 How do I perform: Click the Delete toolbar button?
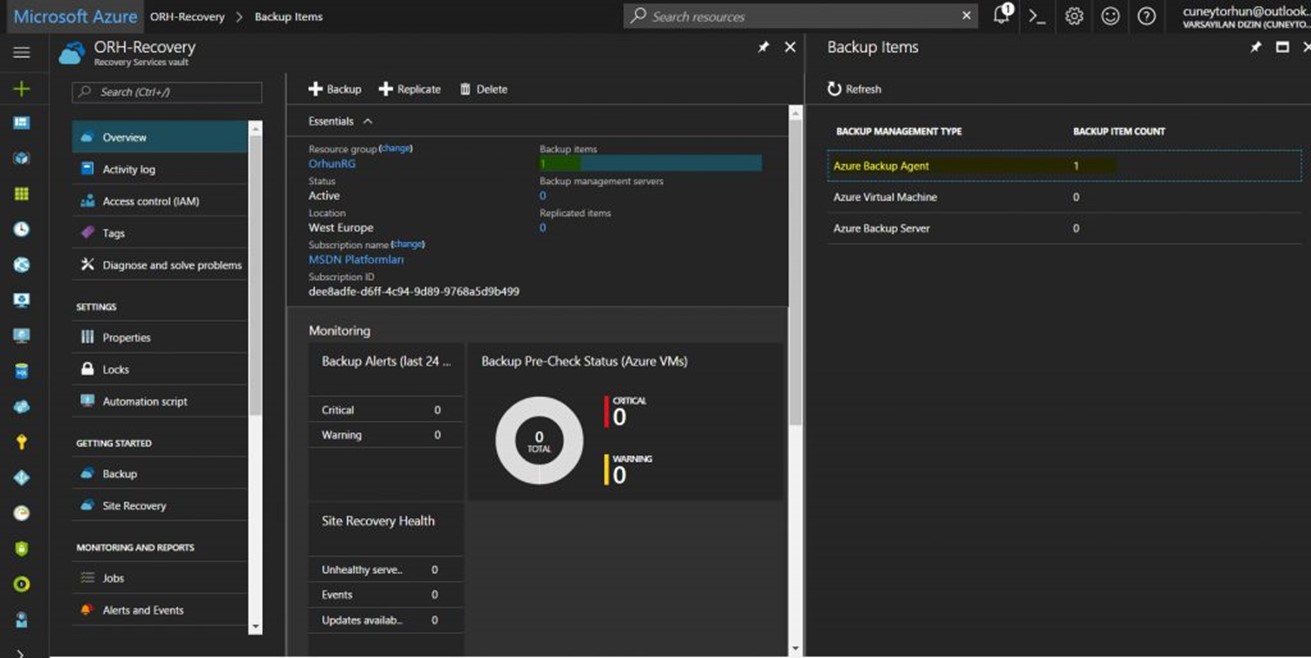[x=484, y=89]
